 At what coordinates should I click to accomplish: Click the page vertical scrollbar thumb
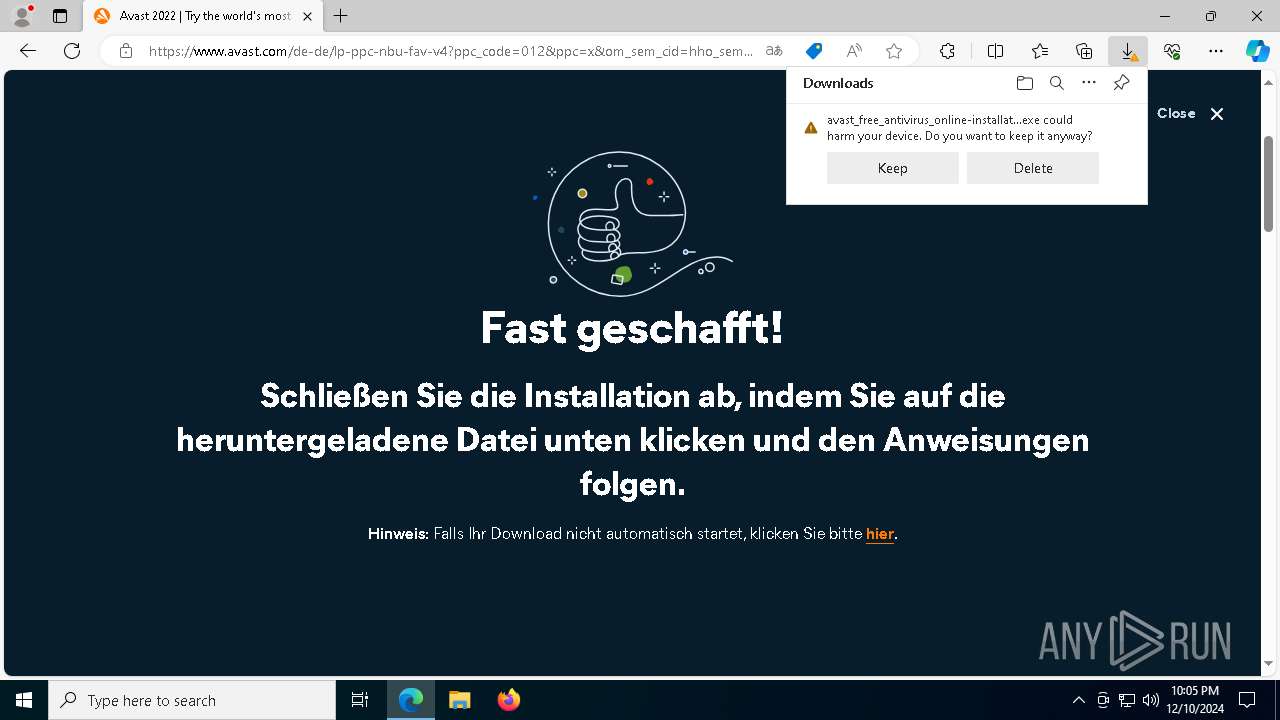(x=1268, y=184)
